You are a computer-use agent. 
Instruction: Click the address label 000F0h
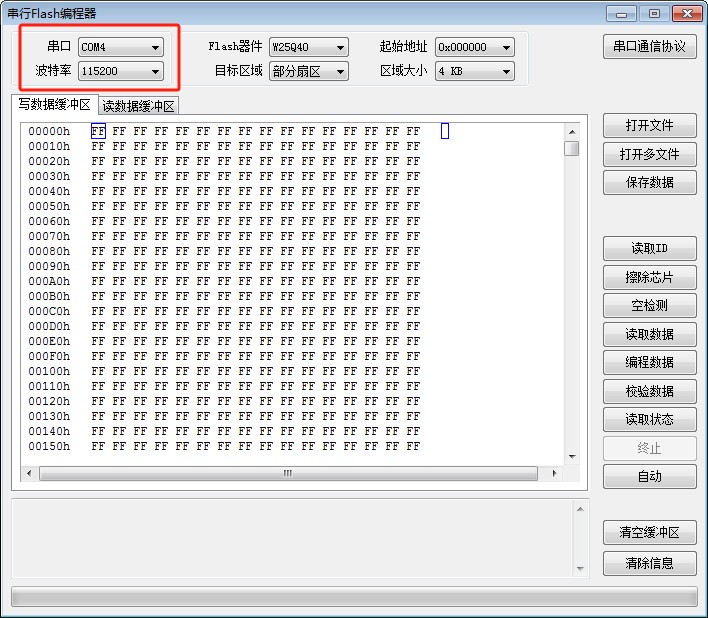click(x=49, y=356)
